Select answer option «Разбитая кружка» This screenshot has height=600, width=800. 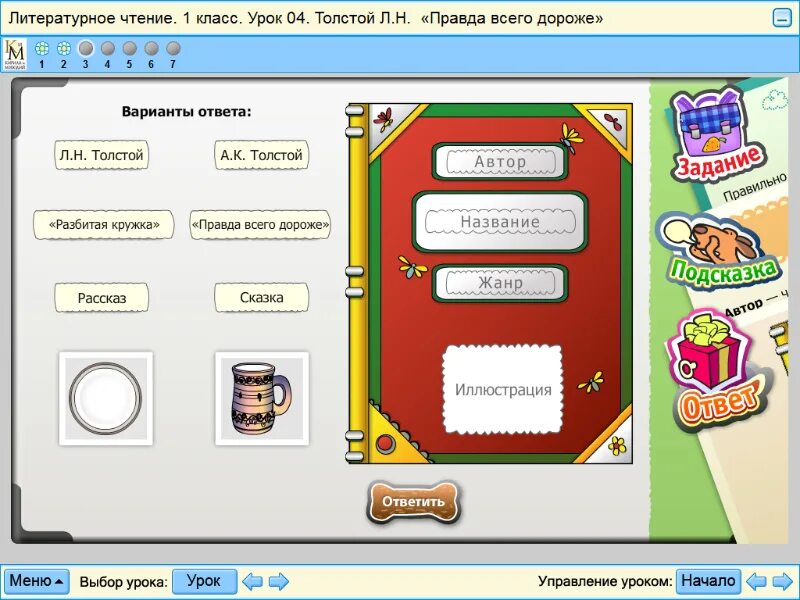click(105, 225)
